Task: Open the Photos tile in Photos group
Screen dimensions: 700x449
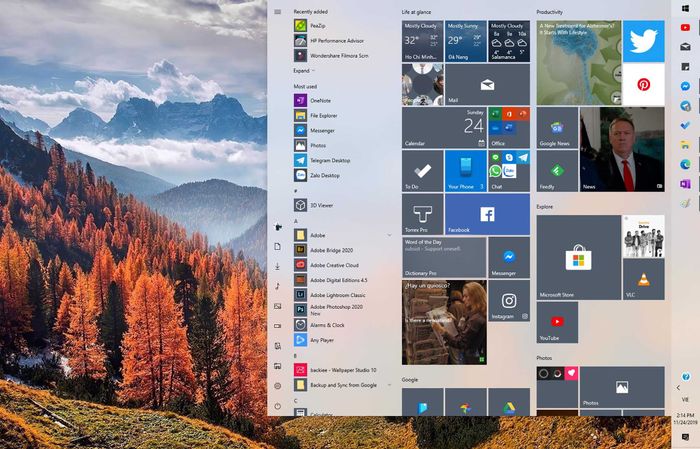Action: (x=622, y=387)
